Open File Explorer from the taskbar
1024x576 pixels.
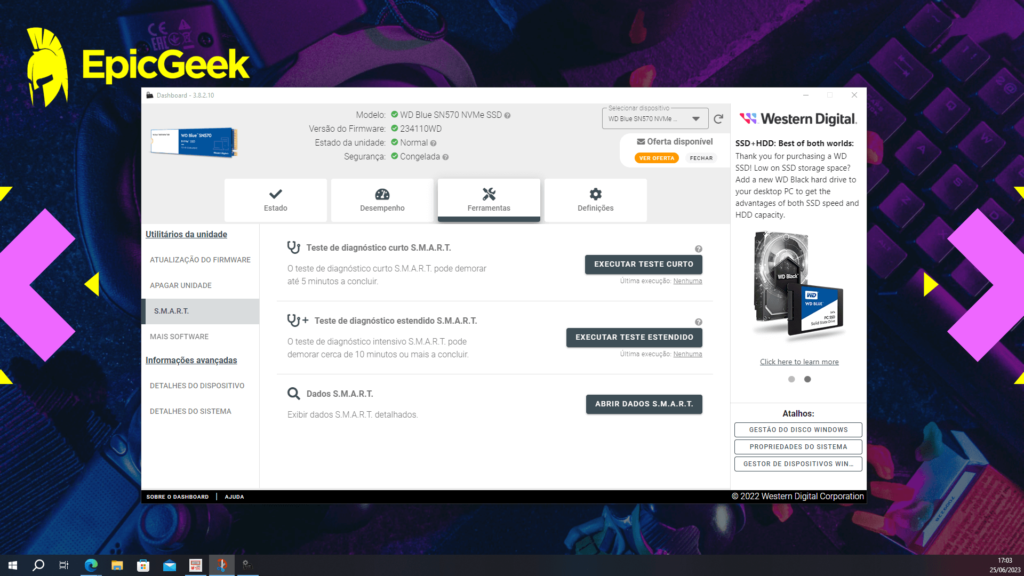point(117,565)
